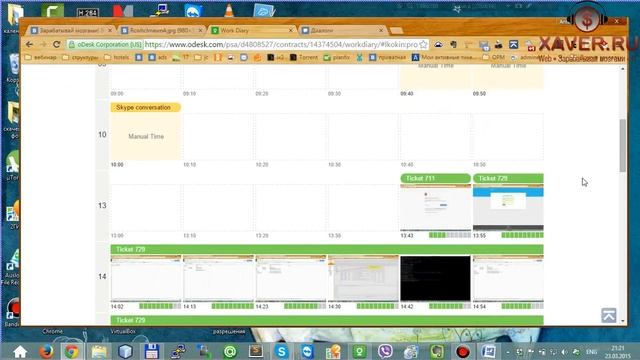Click the Ticket 729 label above 13:55
The height and width of the screenshot is (360, 640).
[508, 178]
